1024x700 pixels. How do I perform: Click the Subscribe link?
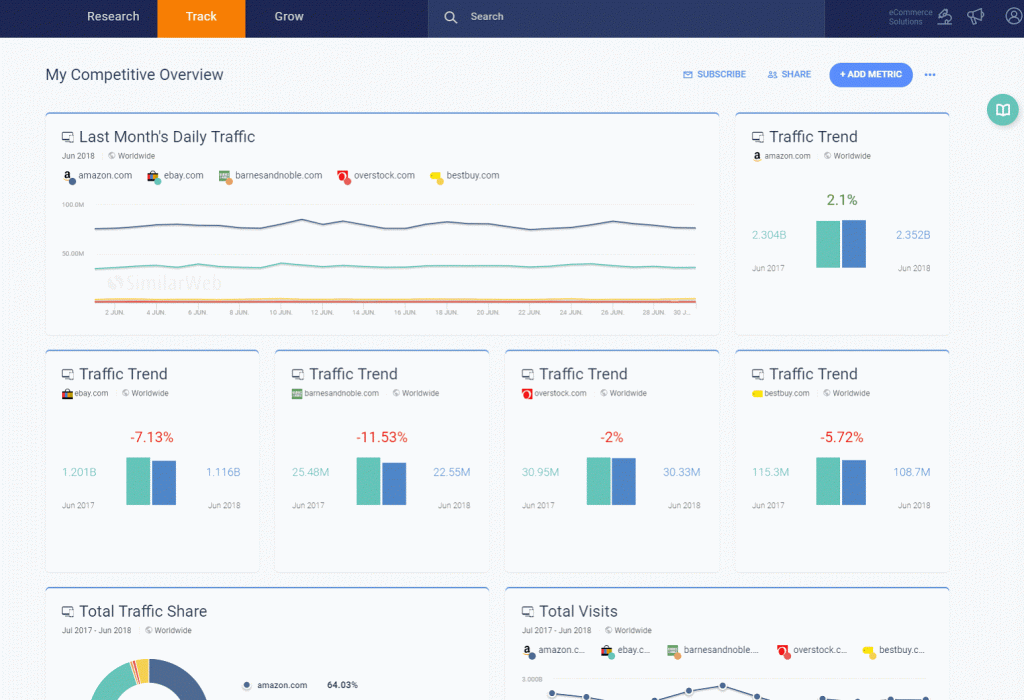[x=714, y=74]
